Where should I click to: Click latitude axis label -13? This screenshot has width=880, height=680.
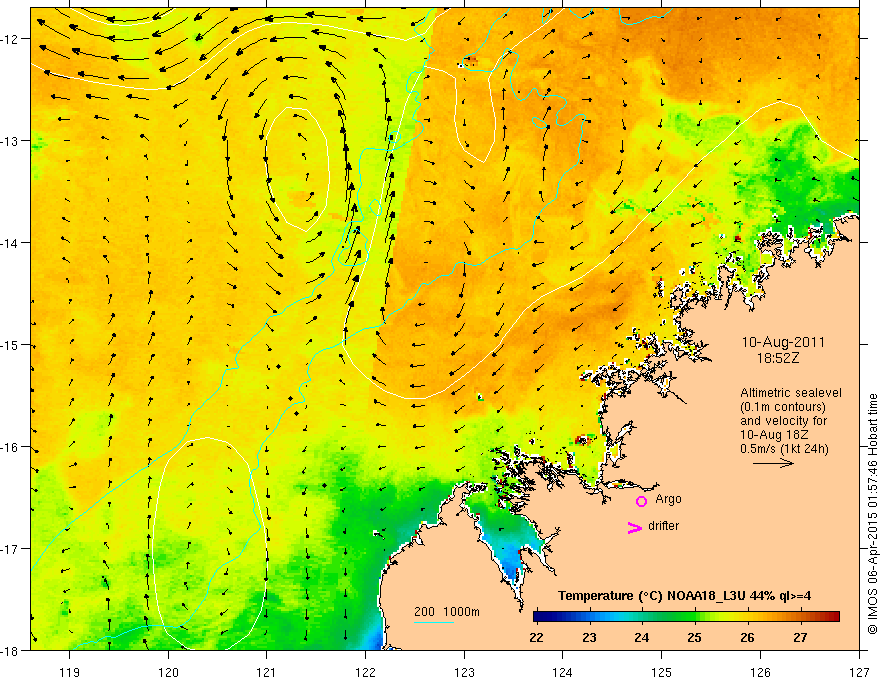(10, 141)
